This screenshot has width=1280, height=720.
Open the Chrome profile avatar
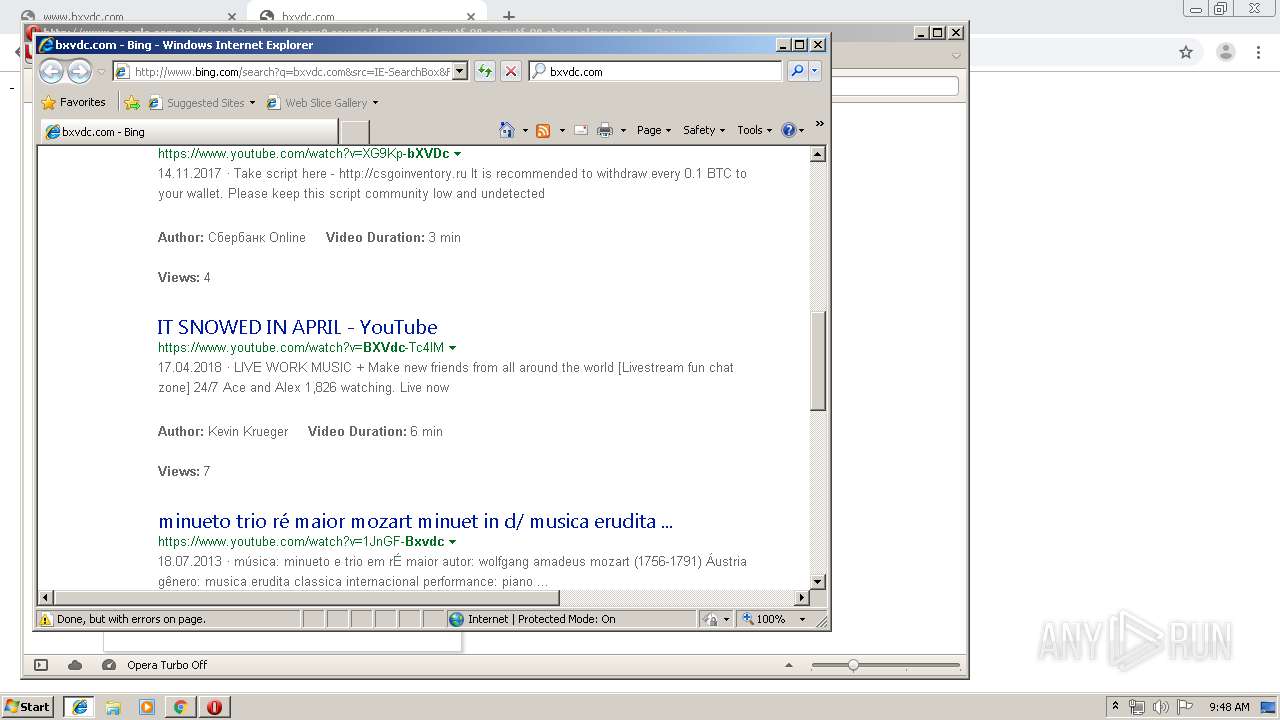1225,52
